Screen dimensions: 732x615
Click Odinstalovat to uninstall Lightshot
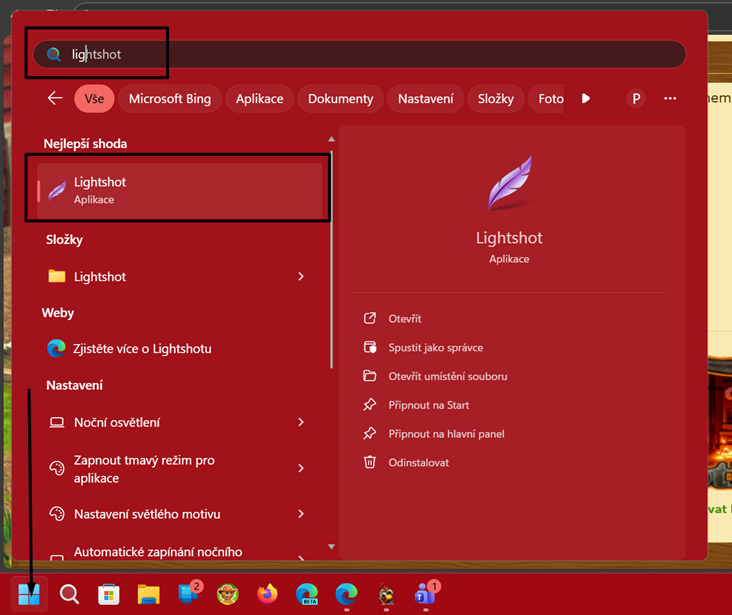point(418,463)
